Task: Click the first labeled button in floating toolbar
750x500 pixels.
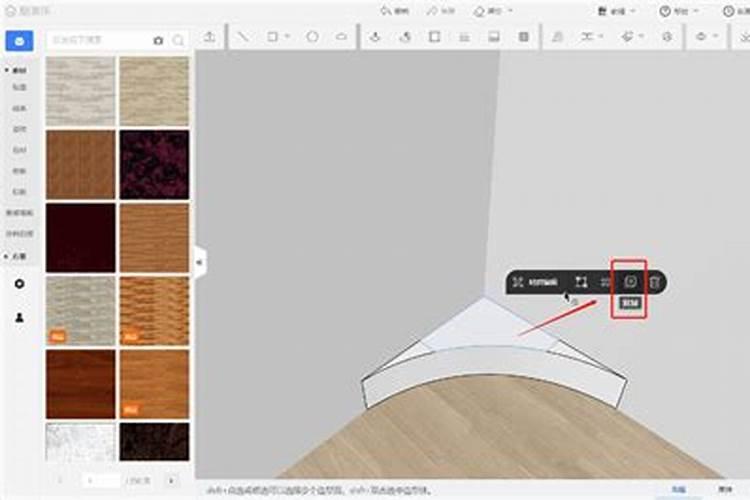Action: 535,282
